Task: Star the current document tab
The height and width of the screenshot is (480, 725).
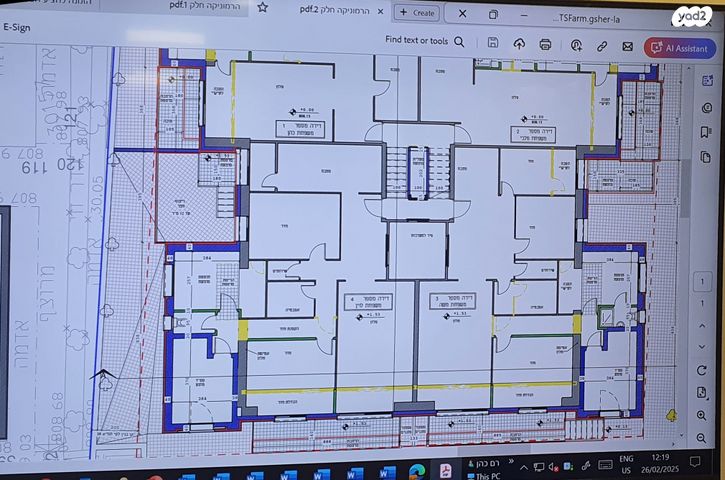Action: coord(262,8)
